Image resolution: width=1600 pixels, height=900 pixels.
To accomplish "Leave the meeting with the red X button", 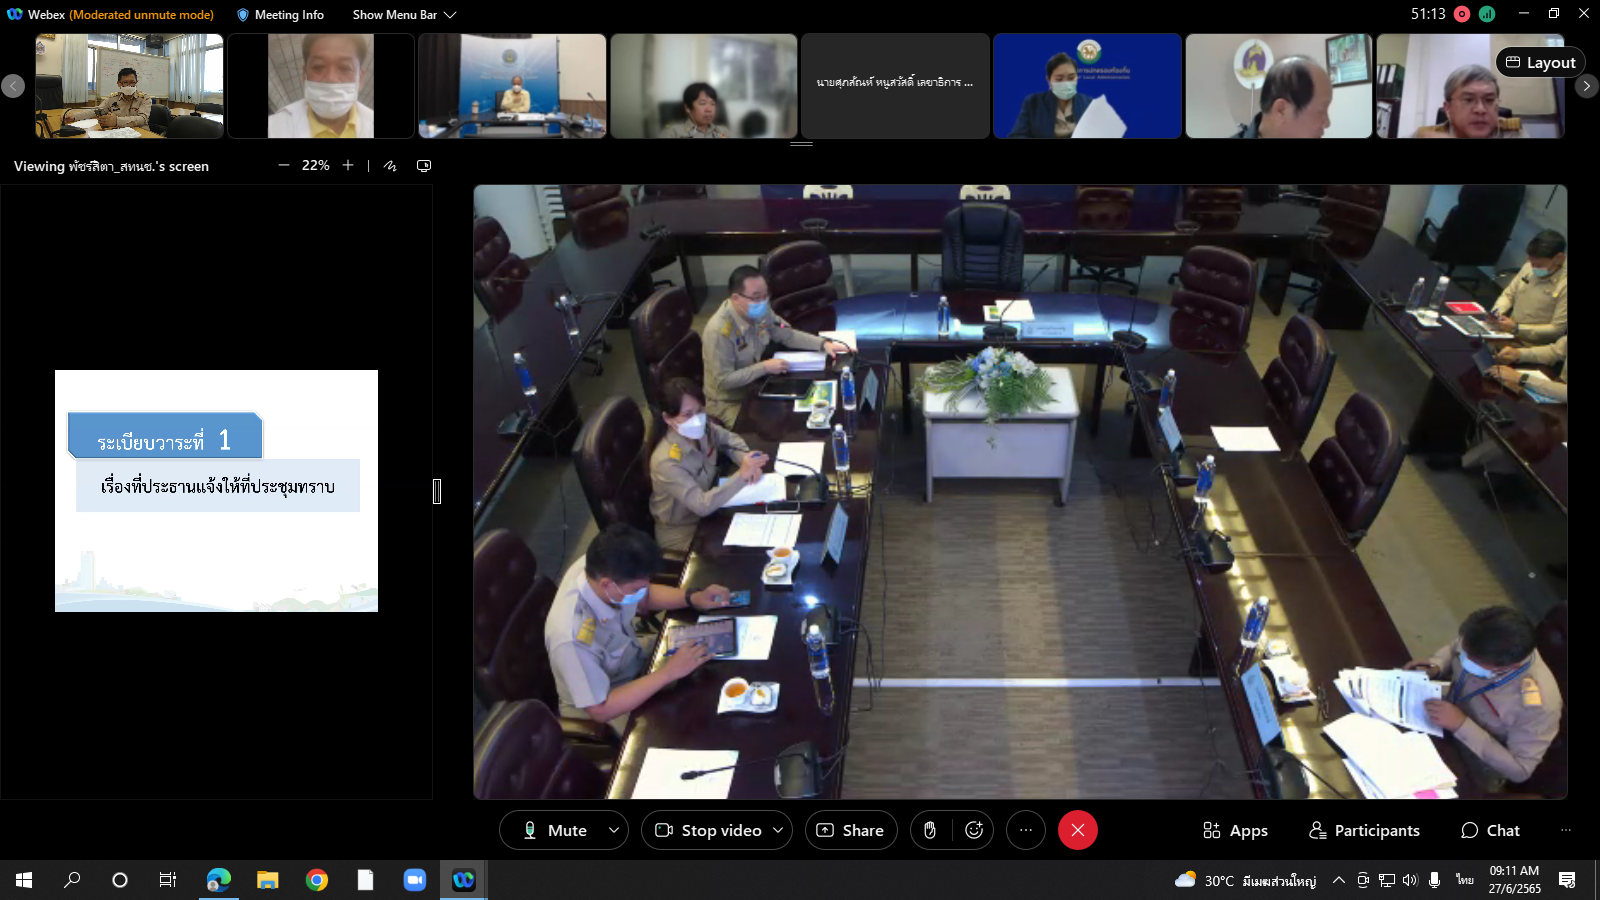I will click(x=1077, y=830).
